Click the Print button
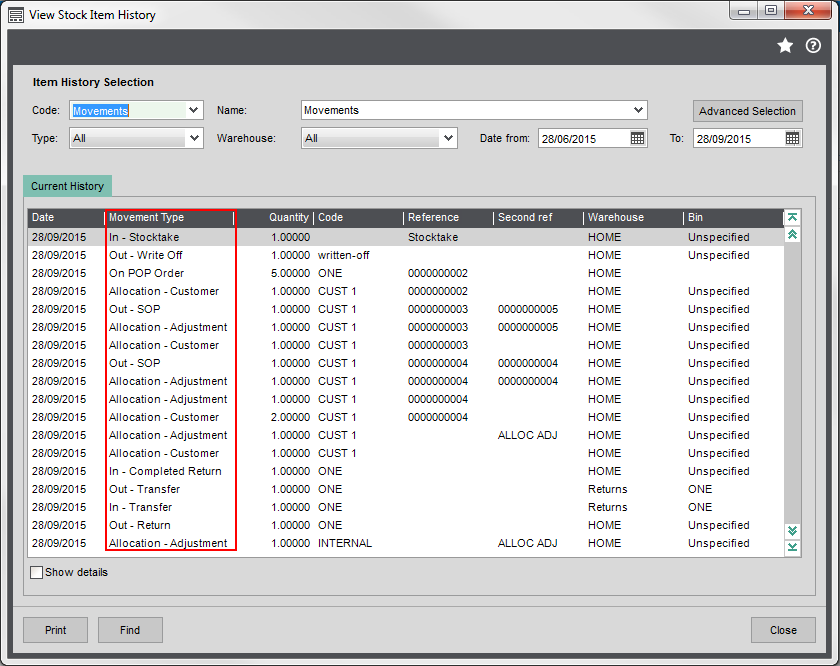The height and width of the screenshot is (666, 840). (55, 630)
